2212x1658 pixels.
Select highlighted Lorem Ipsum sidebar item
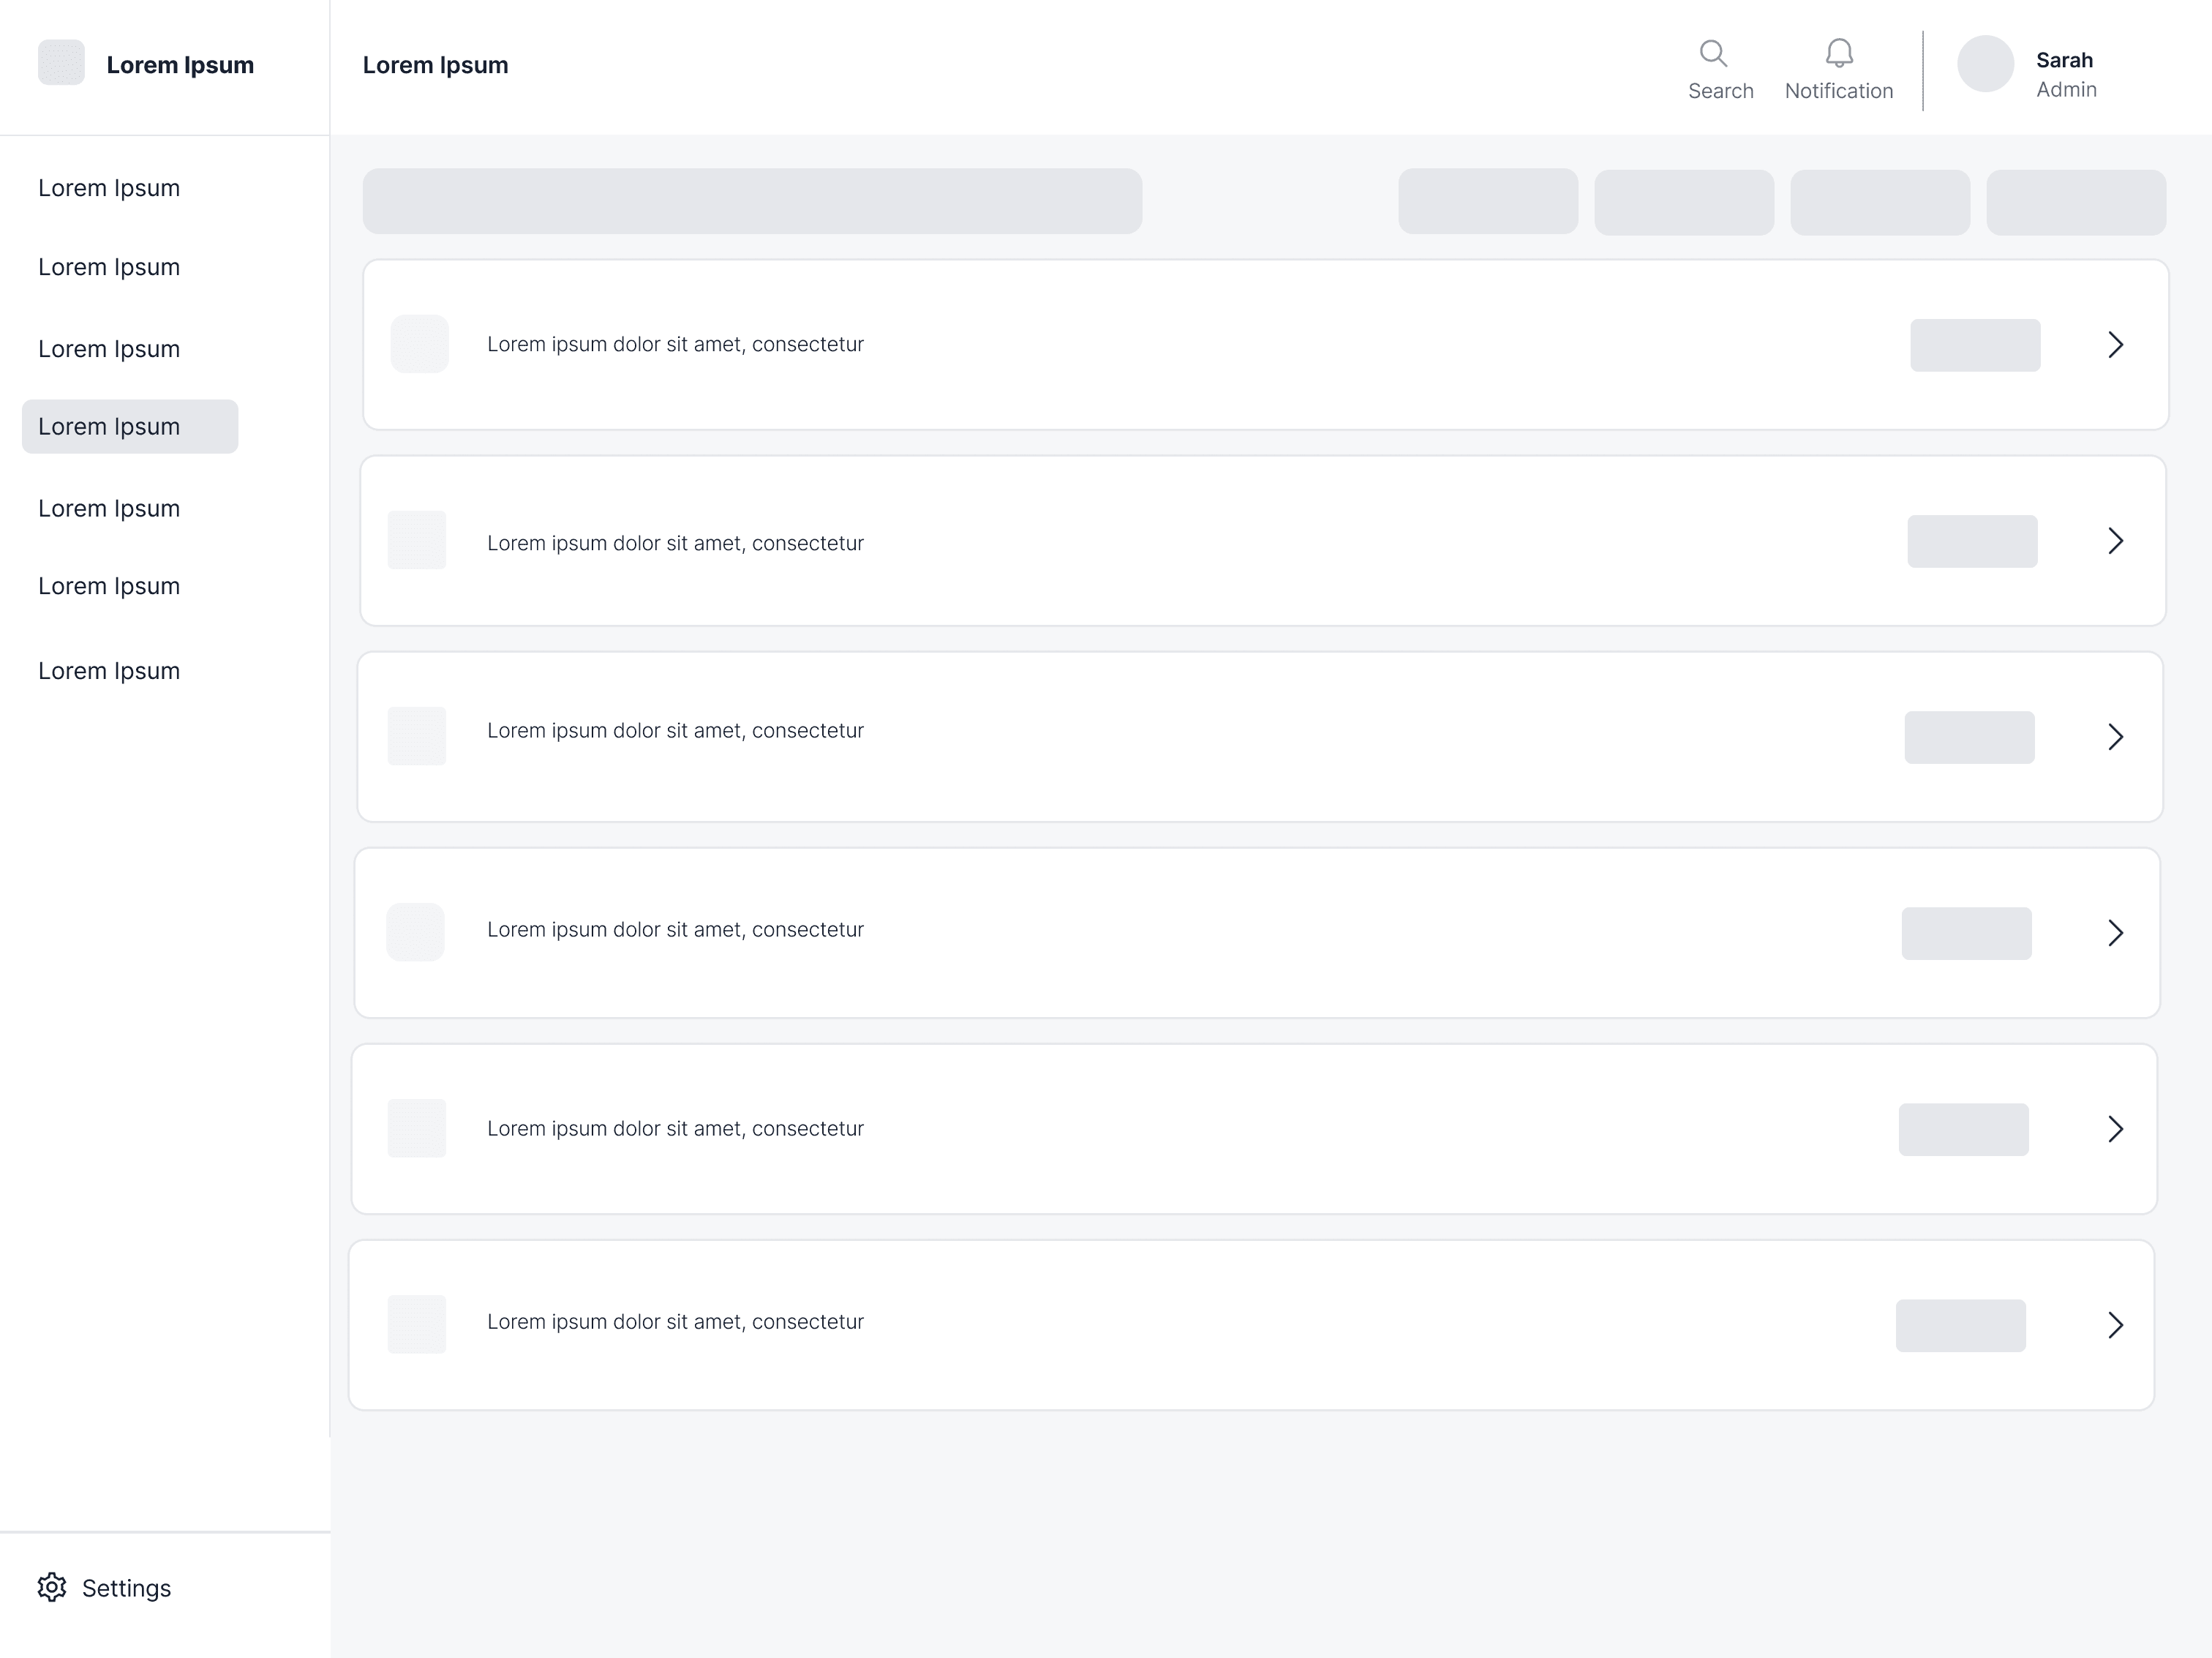130,427
